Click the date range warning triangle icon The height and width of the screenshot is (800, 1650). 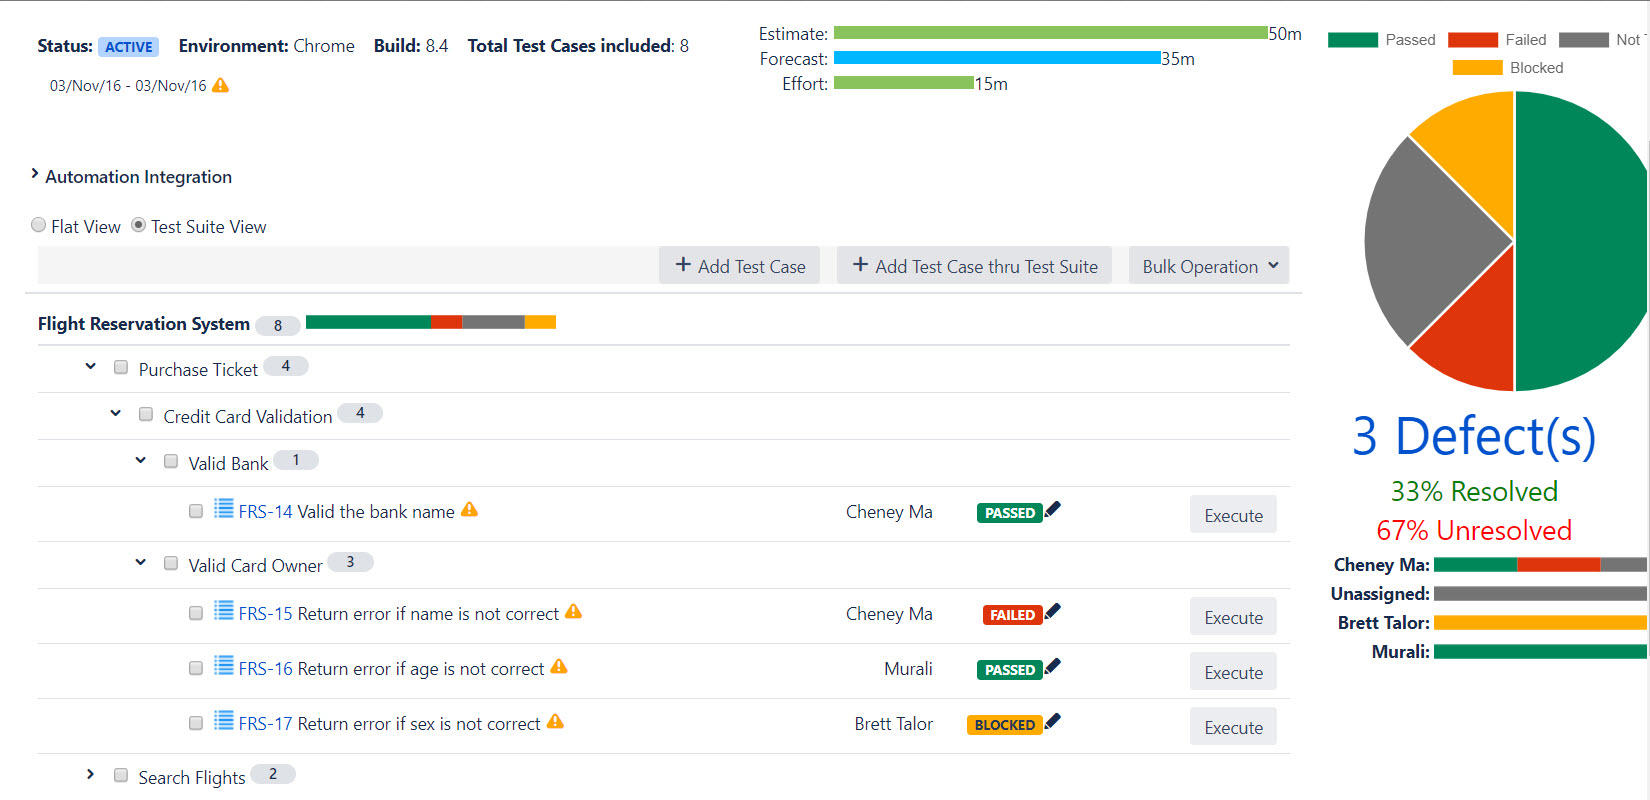point(220,86)
